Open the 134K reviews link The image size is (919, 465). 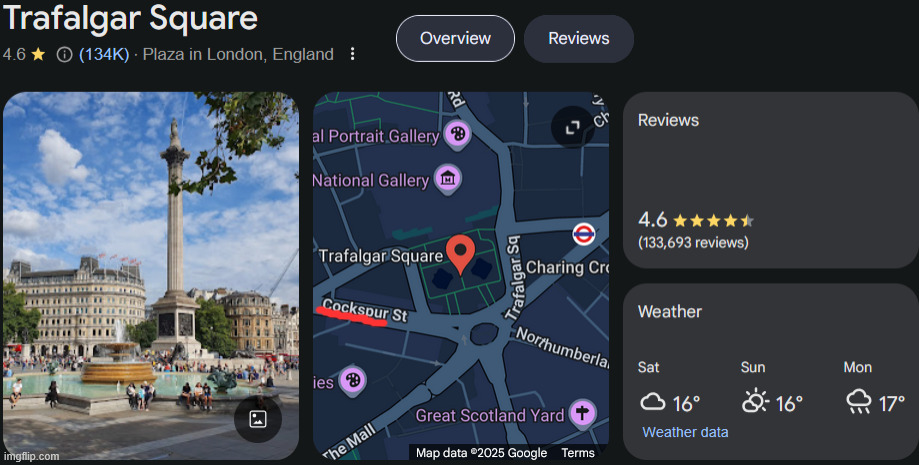coord(104,54)
